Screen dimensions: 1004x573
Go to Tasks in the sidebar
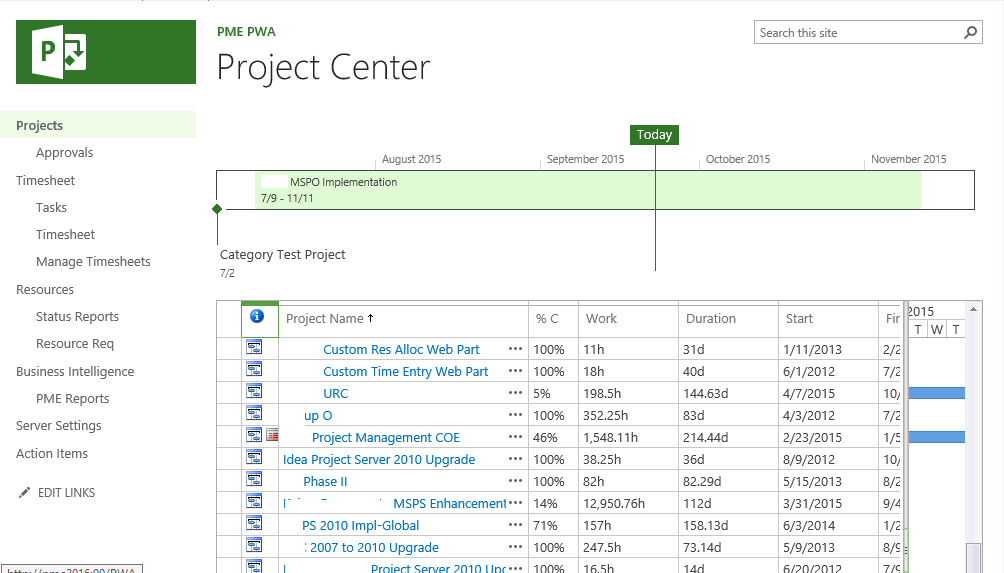tap(51, 207)
